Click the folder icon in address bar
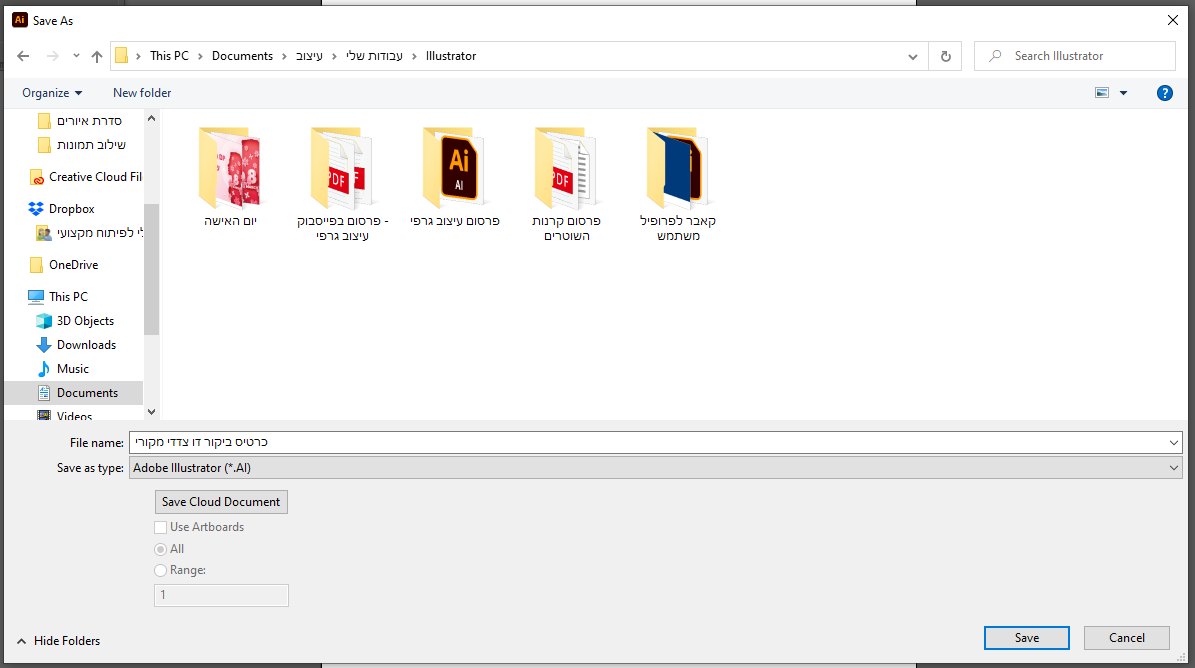The image size is (1195, 668). click(121, 56)
